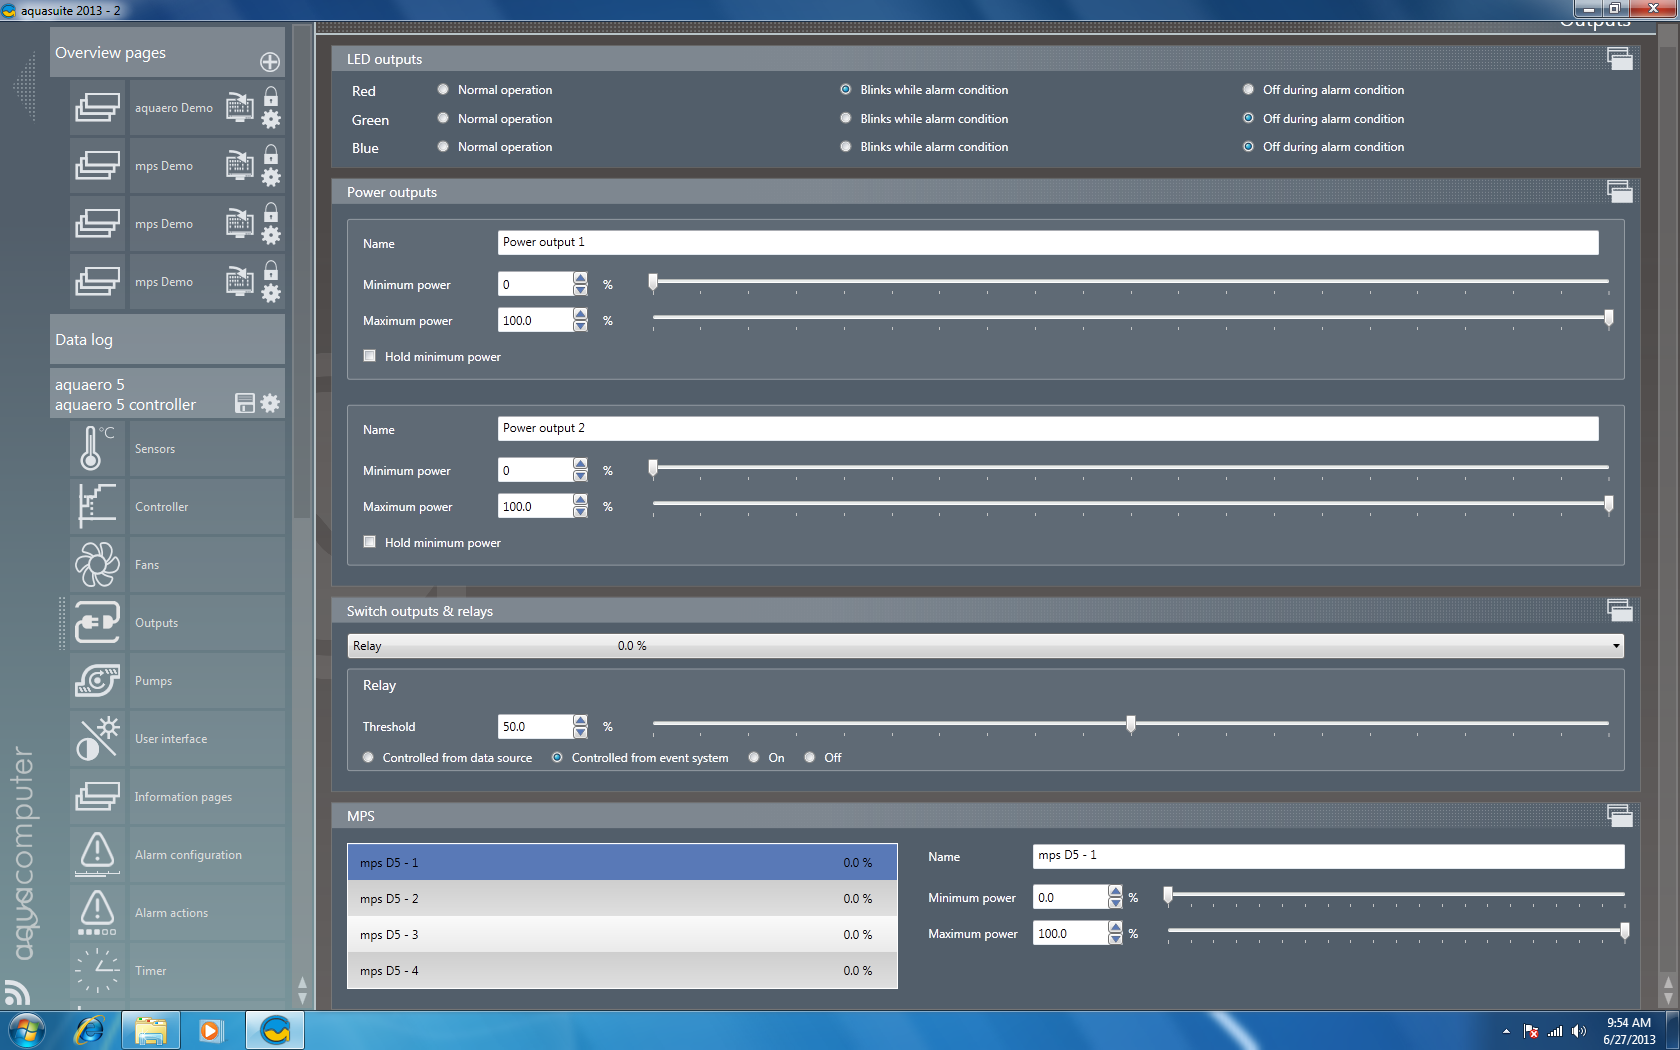Click the aquaero 5 controller settings gear
Screen dimensions: 1680x1050
point(270,403)
